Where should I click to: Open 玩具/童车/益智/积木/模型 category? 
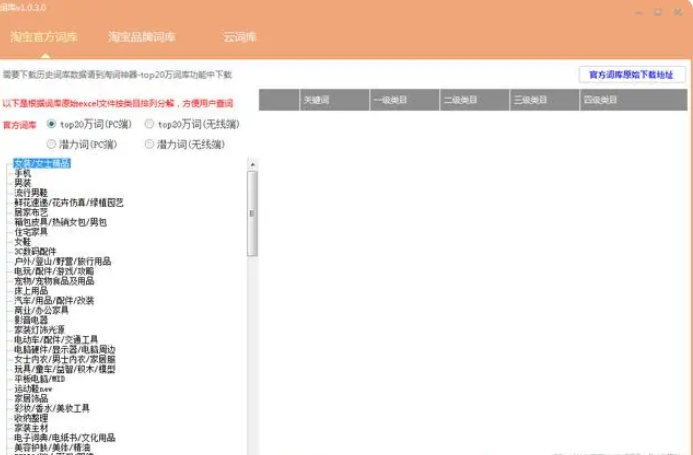point(65,369)
